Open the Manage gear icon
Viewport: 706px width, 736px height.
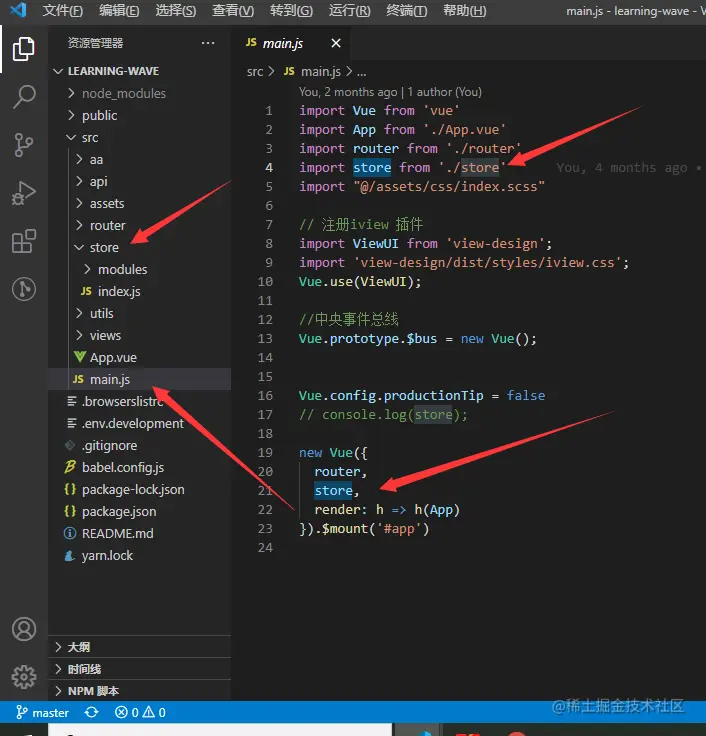(23, 677)
